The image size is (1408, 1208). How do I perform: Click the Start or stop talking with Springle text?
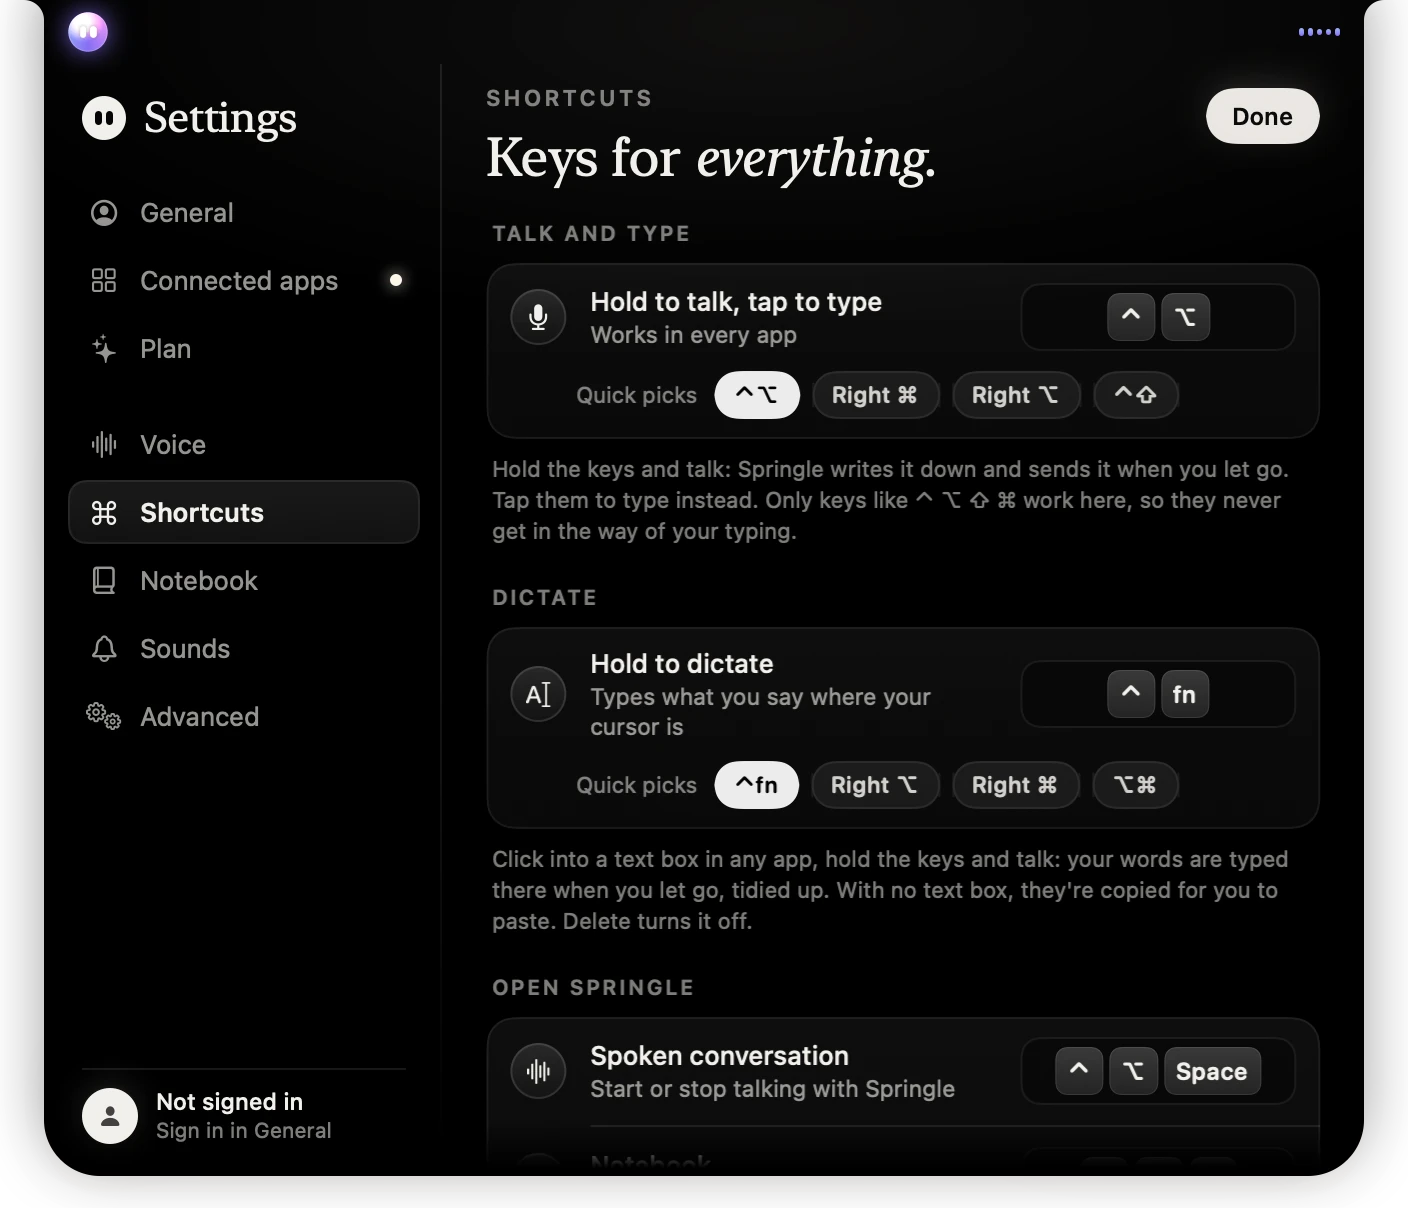tap(773, 1089)
